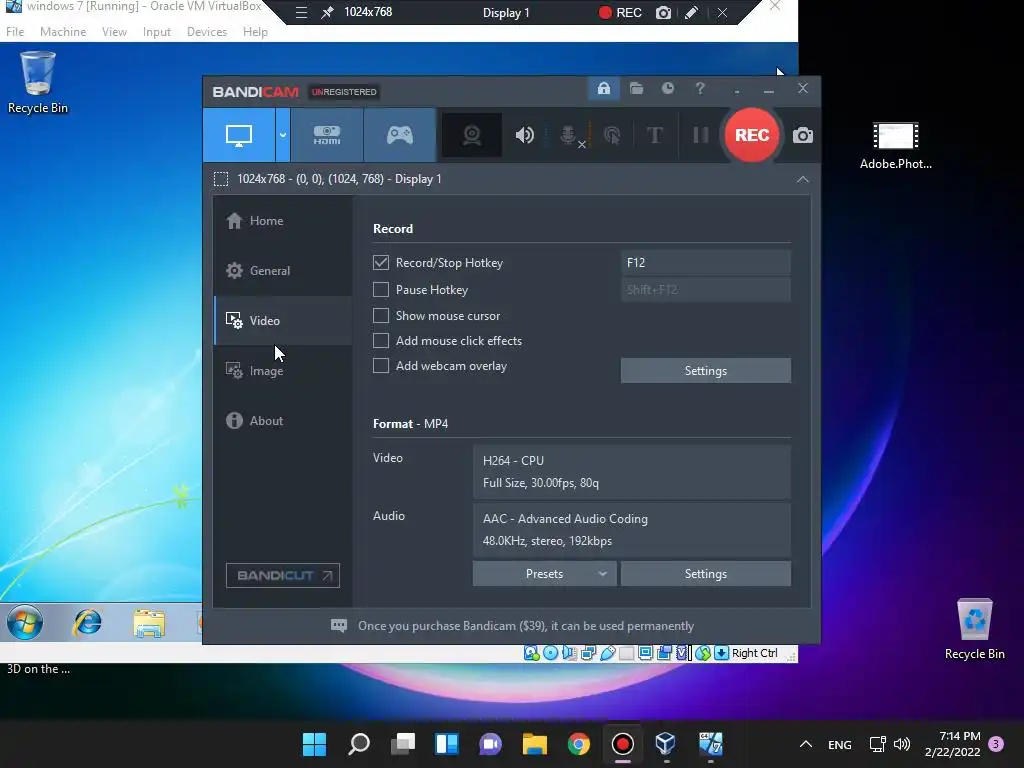Click the Bandicut link button

coord(283,575)
